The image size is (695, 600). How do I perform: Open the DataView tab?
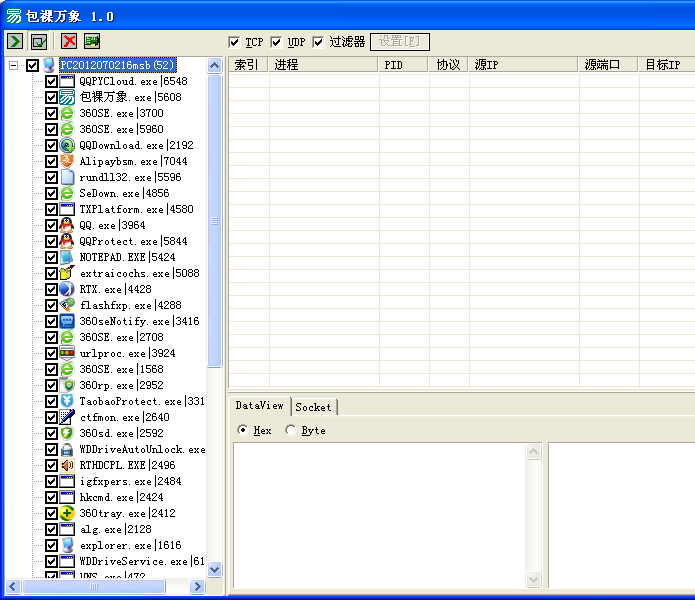259,406
